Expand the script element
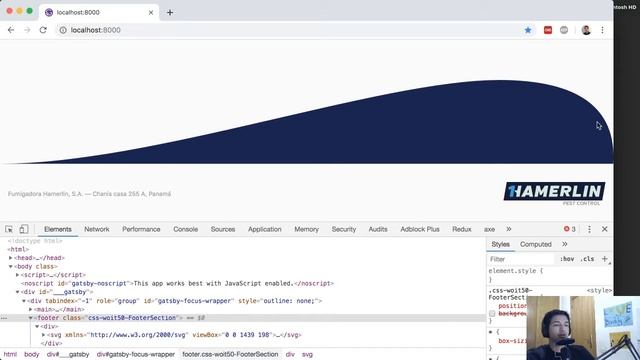640x360 pixels. pyautogui.click(x=18, y=275)
